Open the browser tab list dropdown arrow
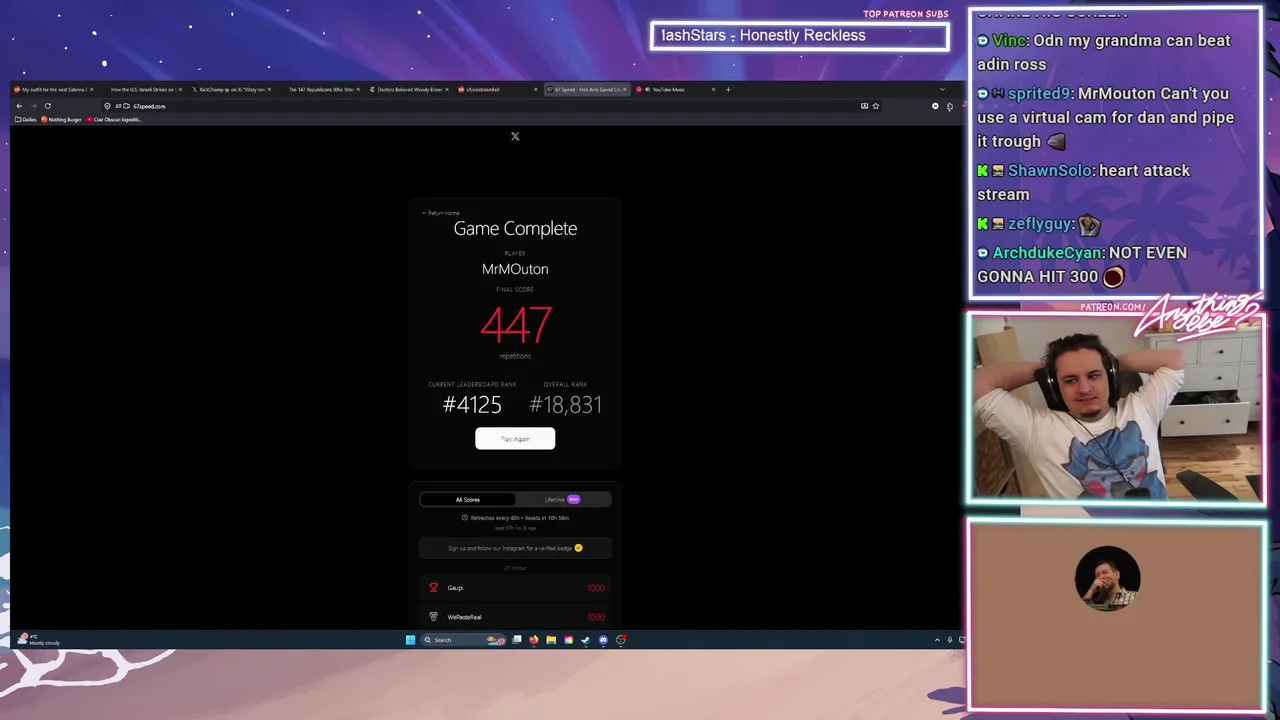This screenshot has width=1280, height=720. pos(942,89)
